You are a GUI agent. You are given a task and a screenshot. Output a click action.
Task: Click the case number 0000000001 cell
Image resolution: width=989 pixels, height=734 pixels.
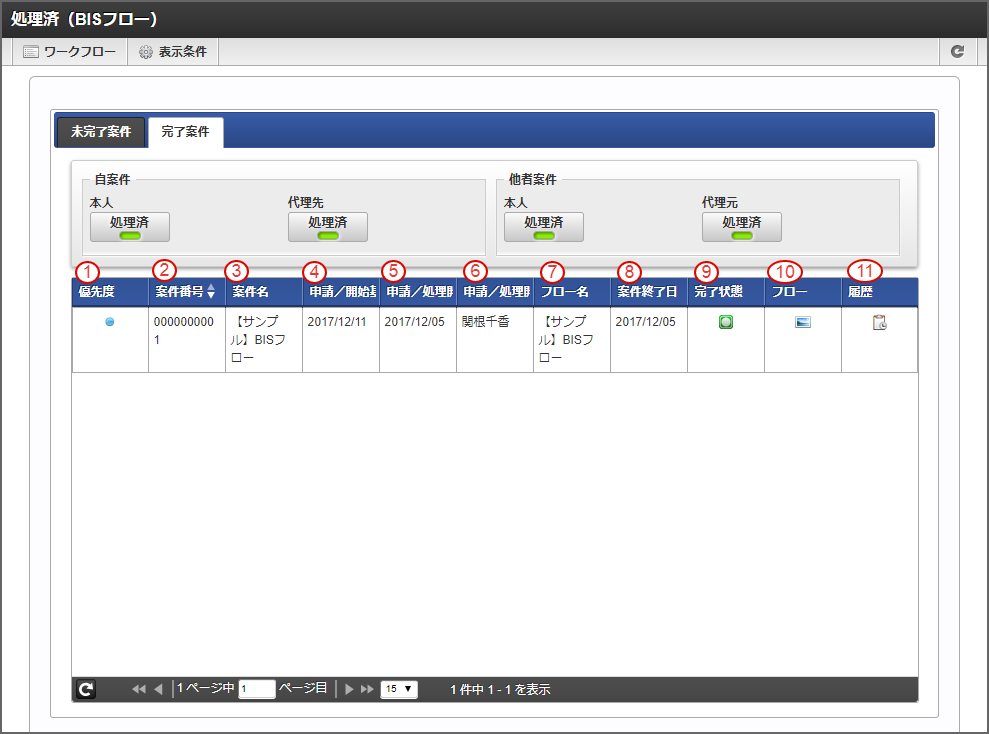(187, 340)
